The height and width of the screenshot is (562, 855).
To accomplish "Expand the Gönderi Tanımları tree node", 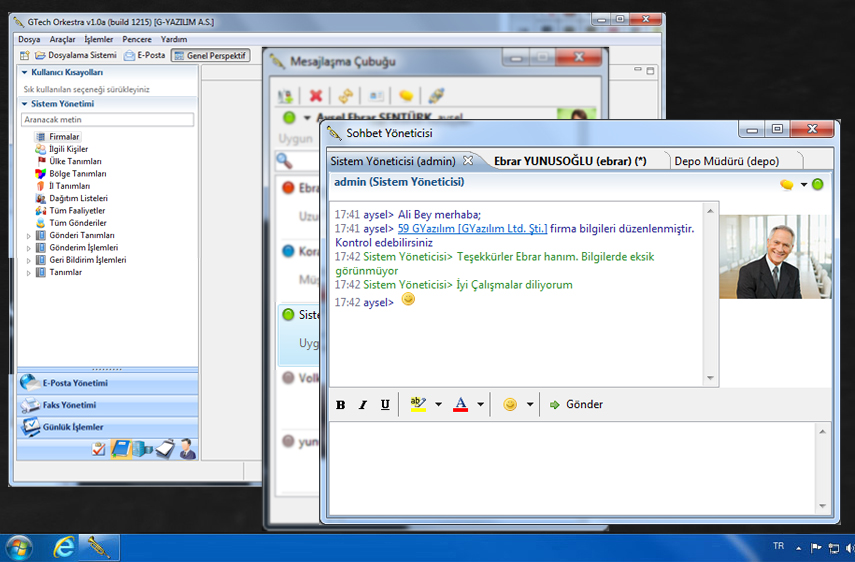I will coord(29,235).
